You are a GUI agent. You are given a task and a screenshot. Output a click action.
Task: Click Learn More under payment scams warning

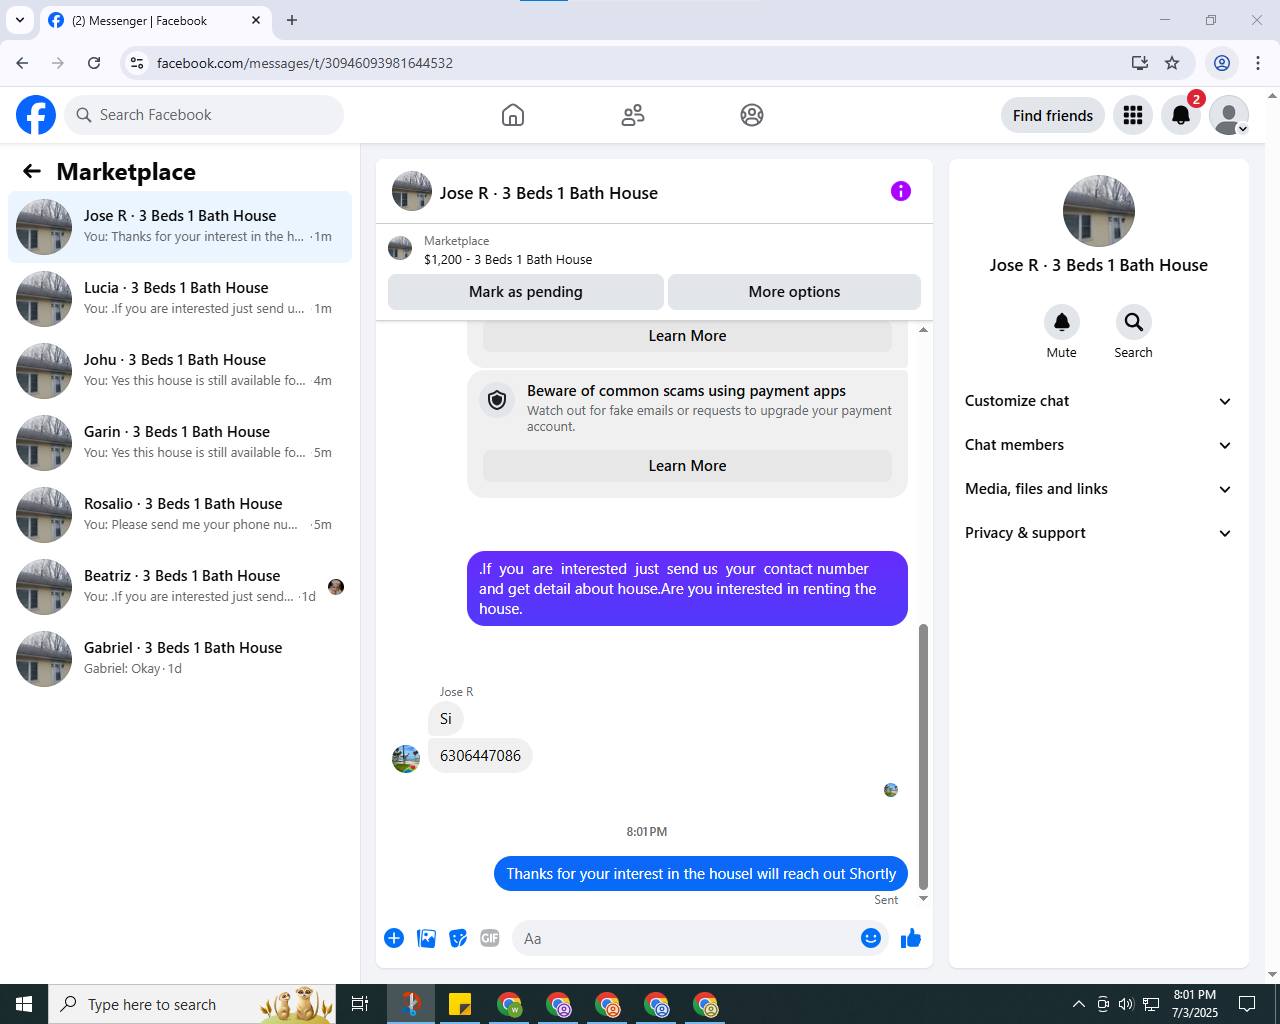tap(687, 466)
